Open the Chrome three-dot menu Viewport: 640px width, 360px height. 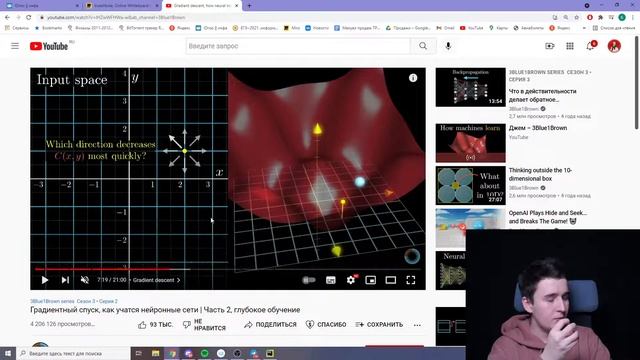633,18
